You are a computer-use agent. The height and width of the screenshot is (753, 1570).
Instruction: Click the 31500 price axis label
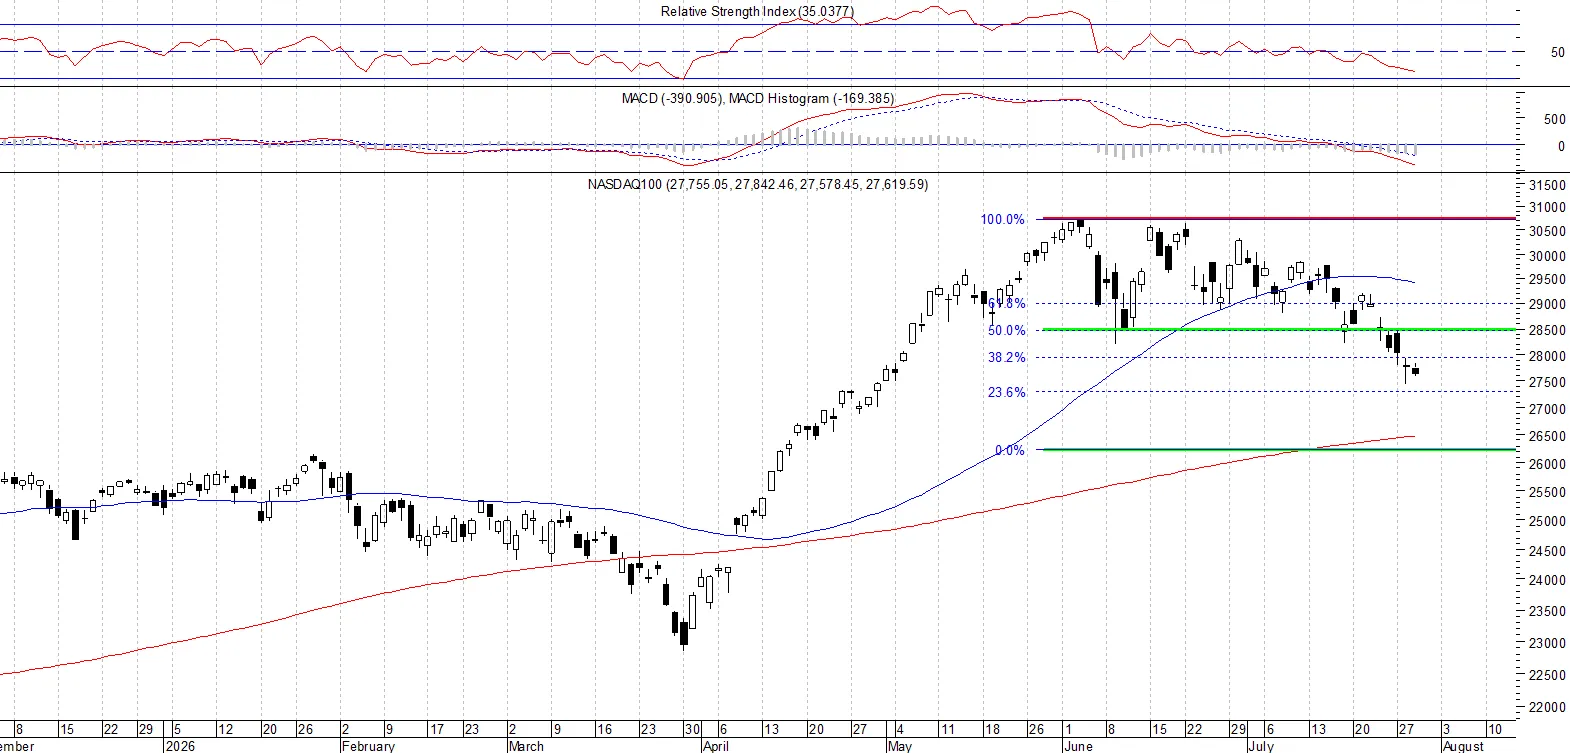click(1547, 185)
